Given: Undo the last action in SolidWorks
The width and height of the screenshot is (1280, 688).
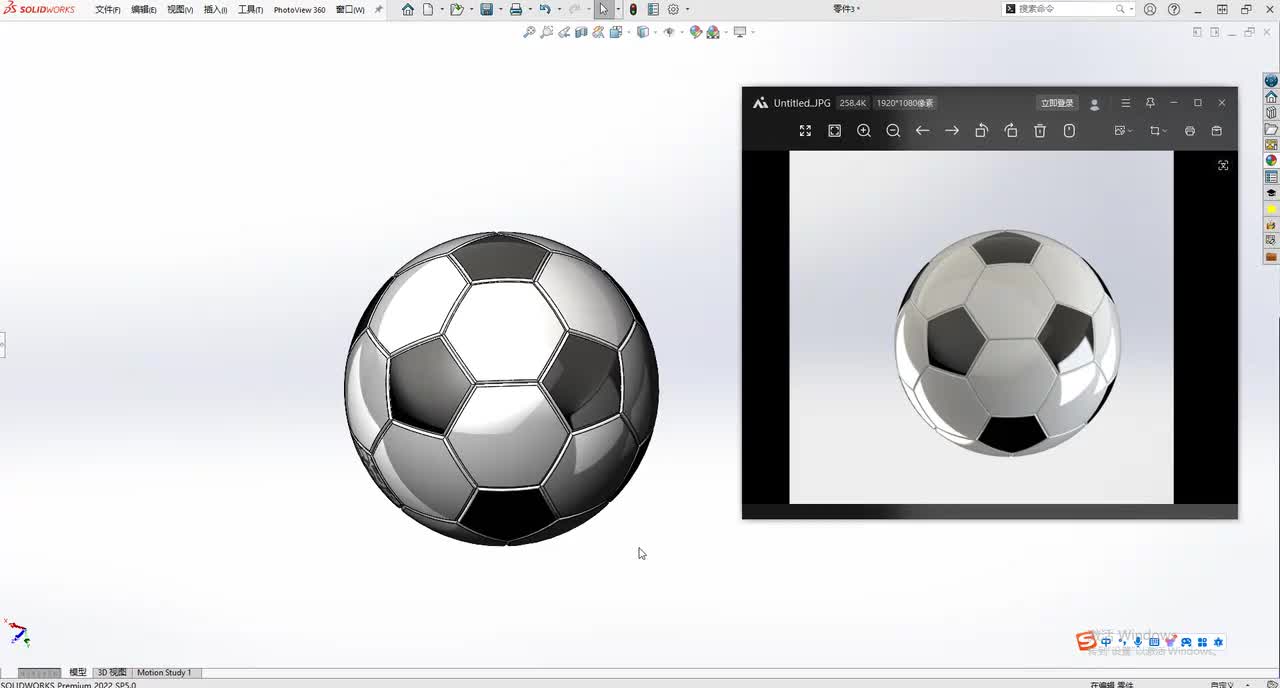Looking at the screenshot, I should [545, 10].
